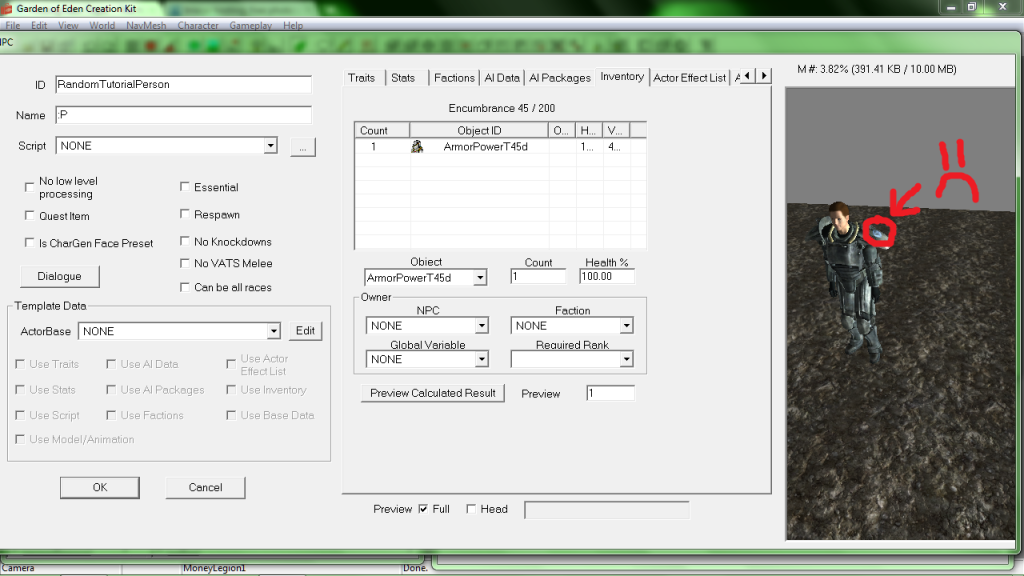Image resolution: width=1024 pixels, height=576 pixels.
Task: Open the Gameplay menu
Action: click(250, 25)
